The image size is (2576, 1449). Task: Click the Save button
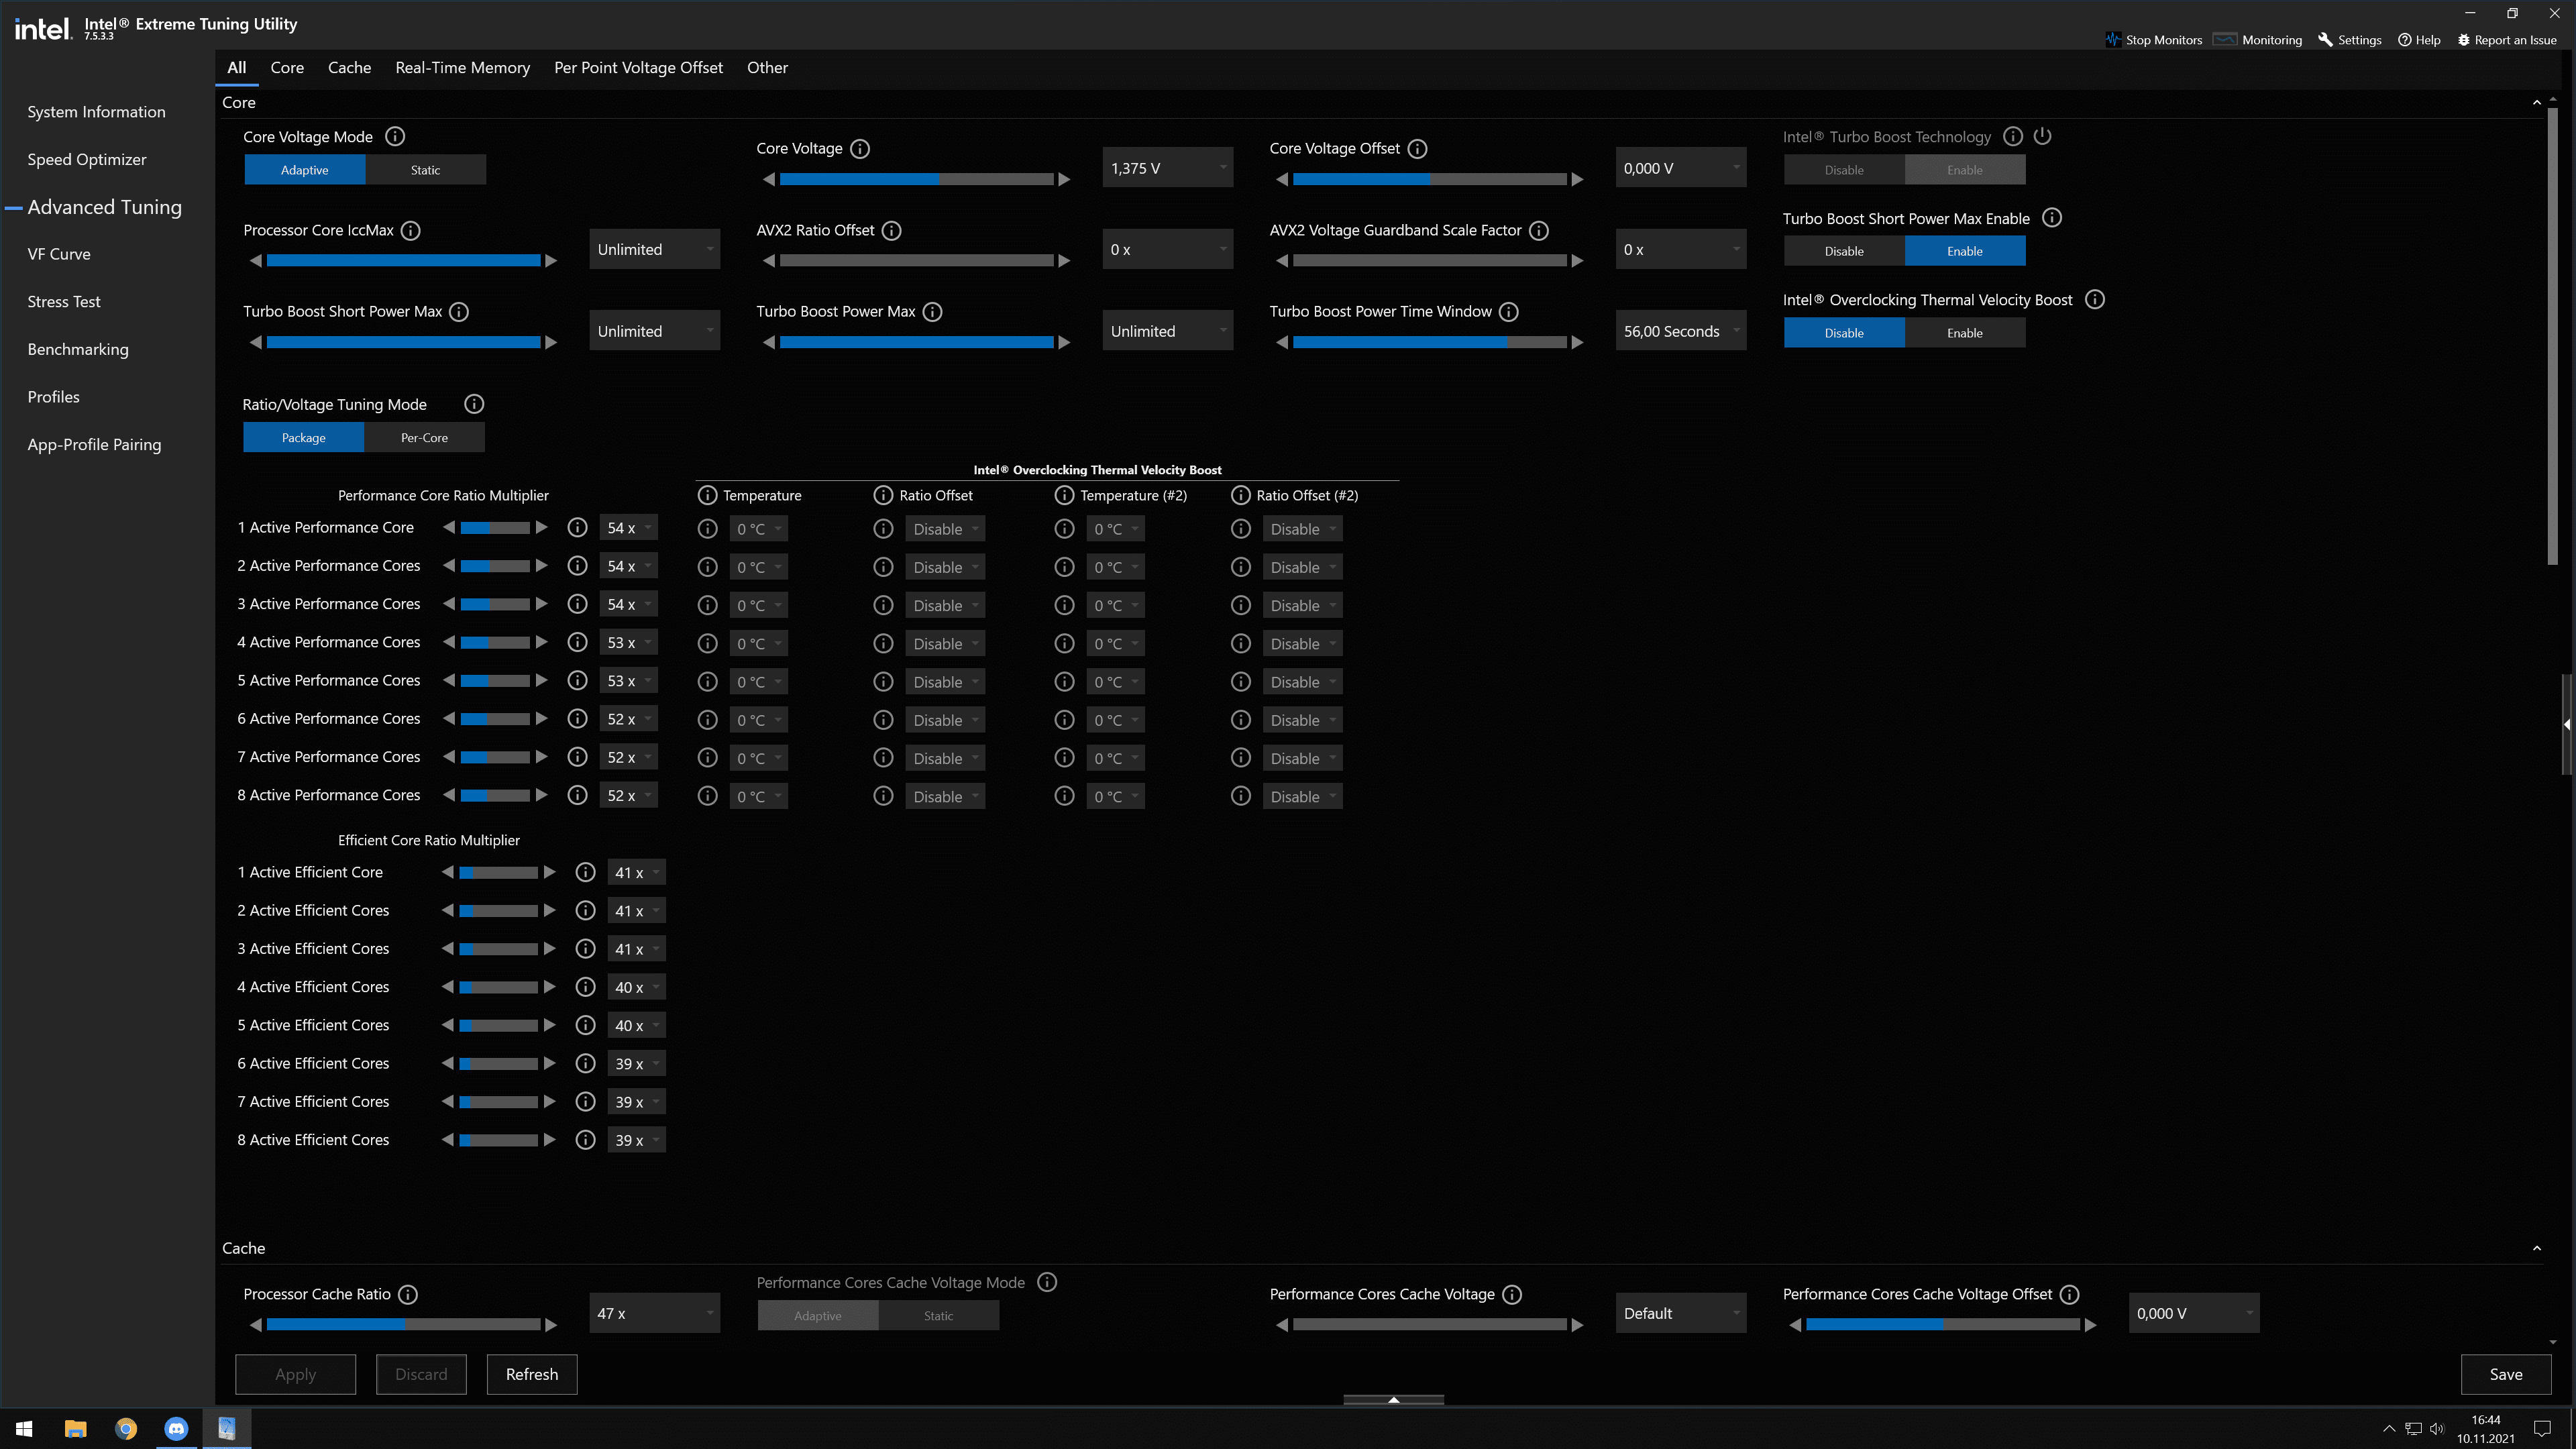click(2506, 1374)
